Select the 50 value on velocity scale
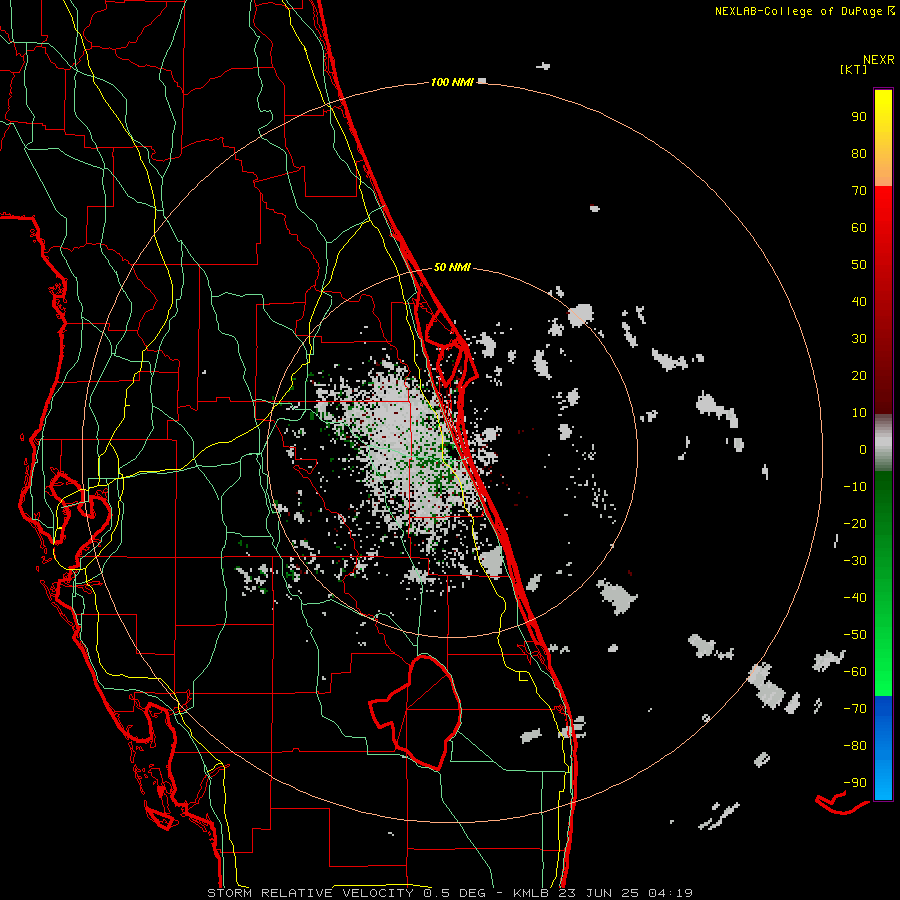Screen dimensions: 900x900 point(859,265)
